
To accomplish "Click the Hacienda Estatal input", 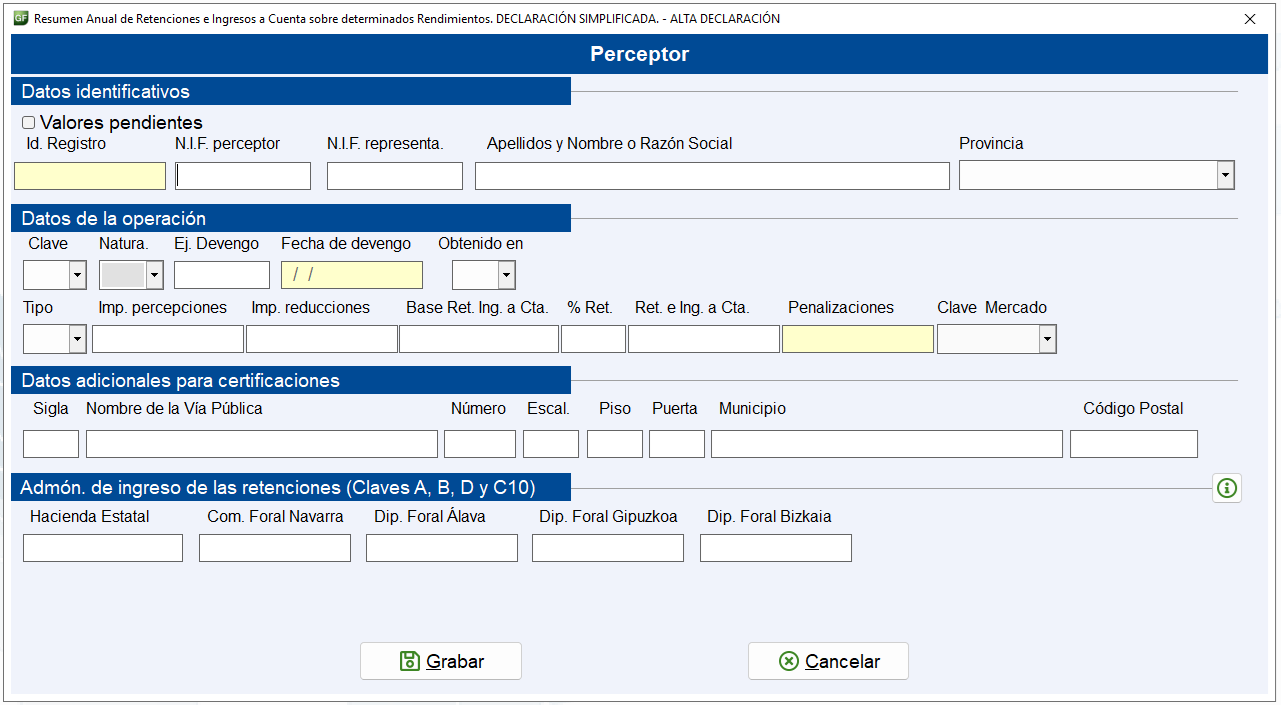I will 103,548.
